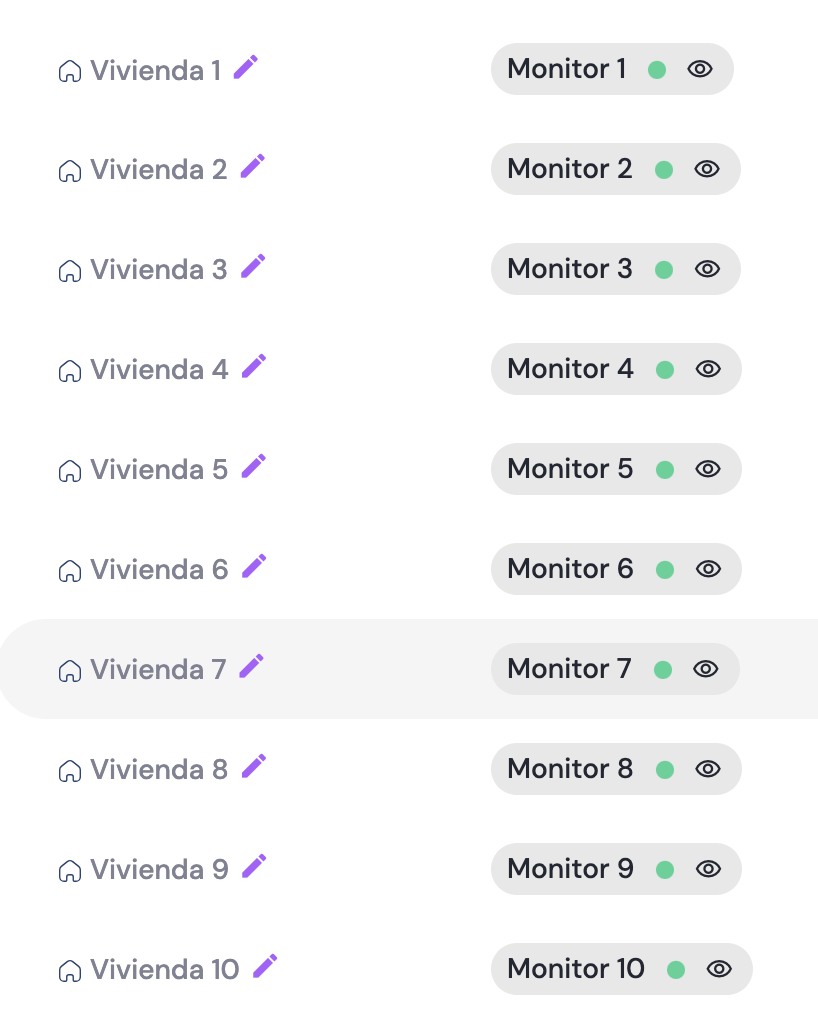Click the Monitor 7 label in highlighted row
This screenshot has width=818, height=1014.
click(x=569, y=669)
